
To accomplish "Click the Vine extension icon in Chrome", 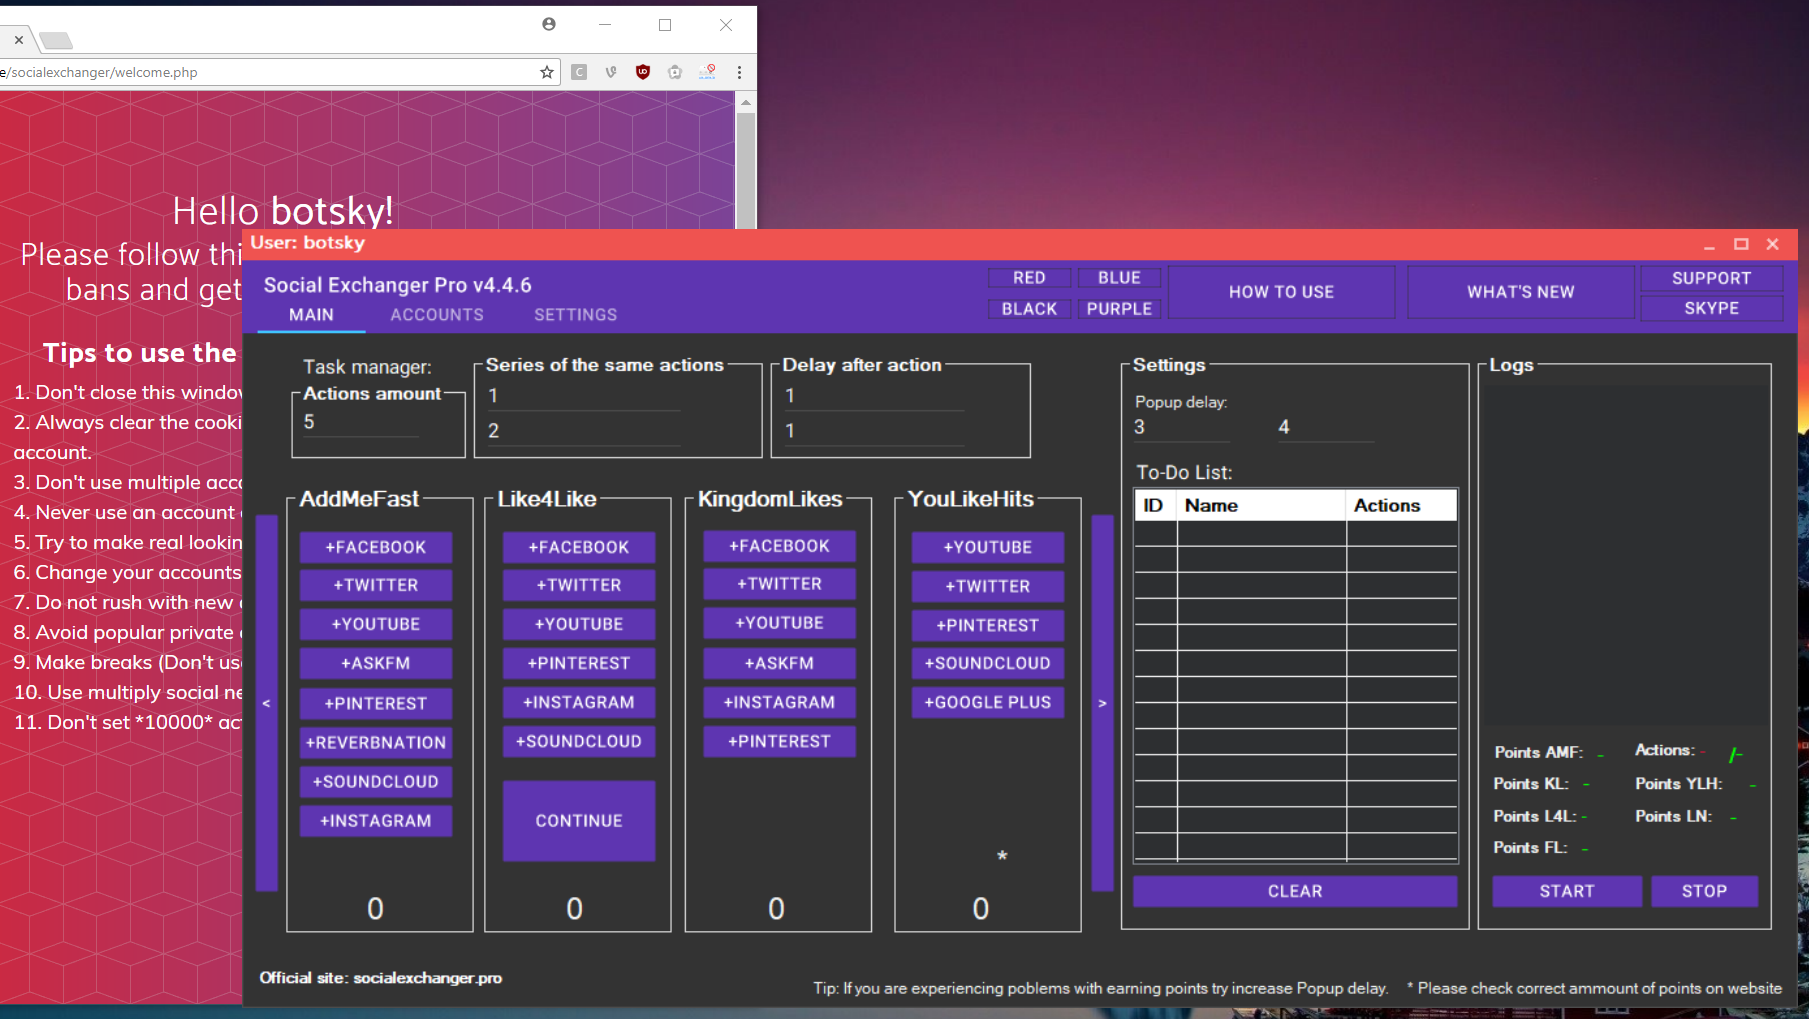I will pos(611,72).
